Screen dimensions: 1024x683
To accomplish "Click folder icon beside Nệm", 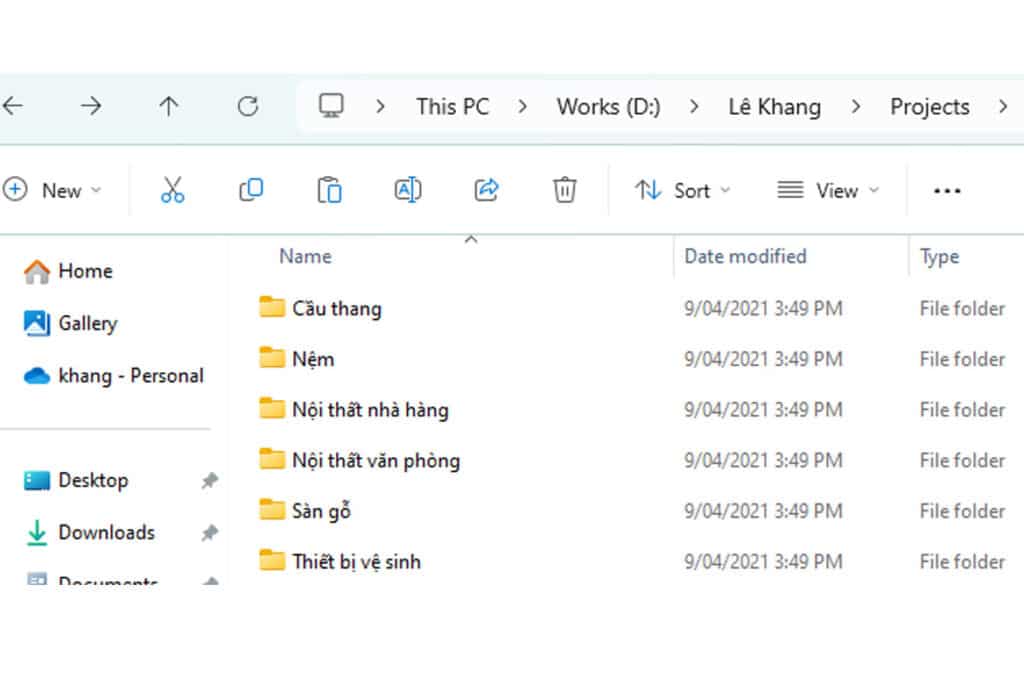I will tap(272, 358).
